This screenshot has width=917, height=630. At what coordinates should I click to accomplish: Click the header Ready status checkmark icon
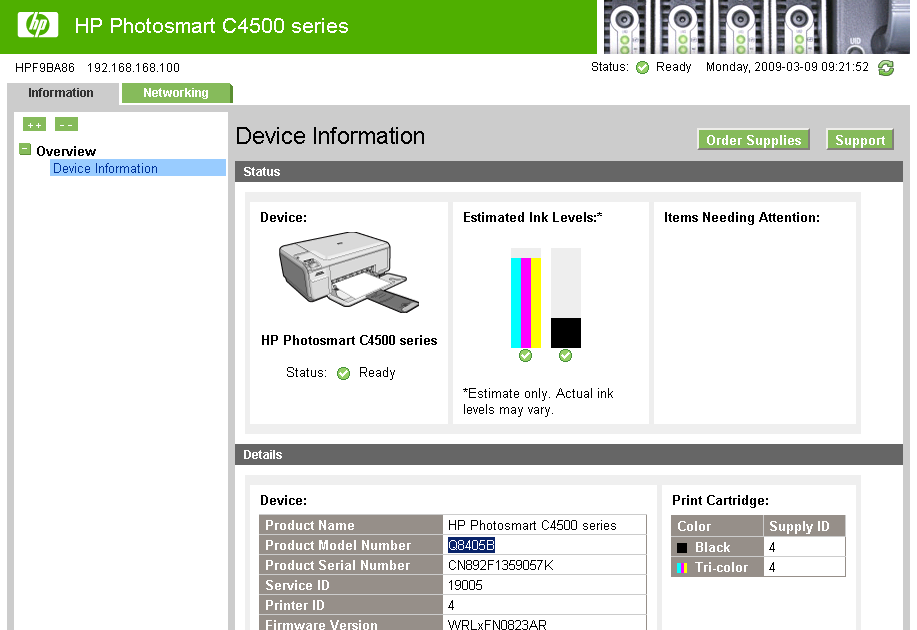(642, 67)
